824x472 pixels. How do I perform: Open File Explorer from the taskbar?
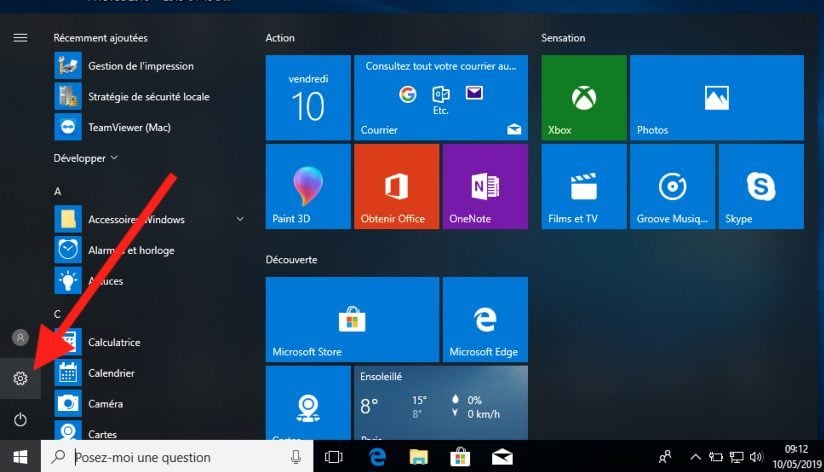click(418, 457)
